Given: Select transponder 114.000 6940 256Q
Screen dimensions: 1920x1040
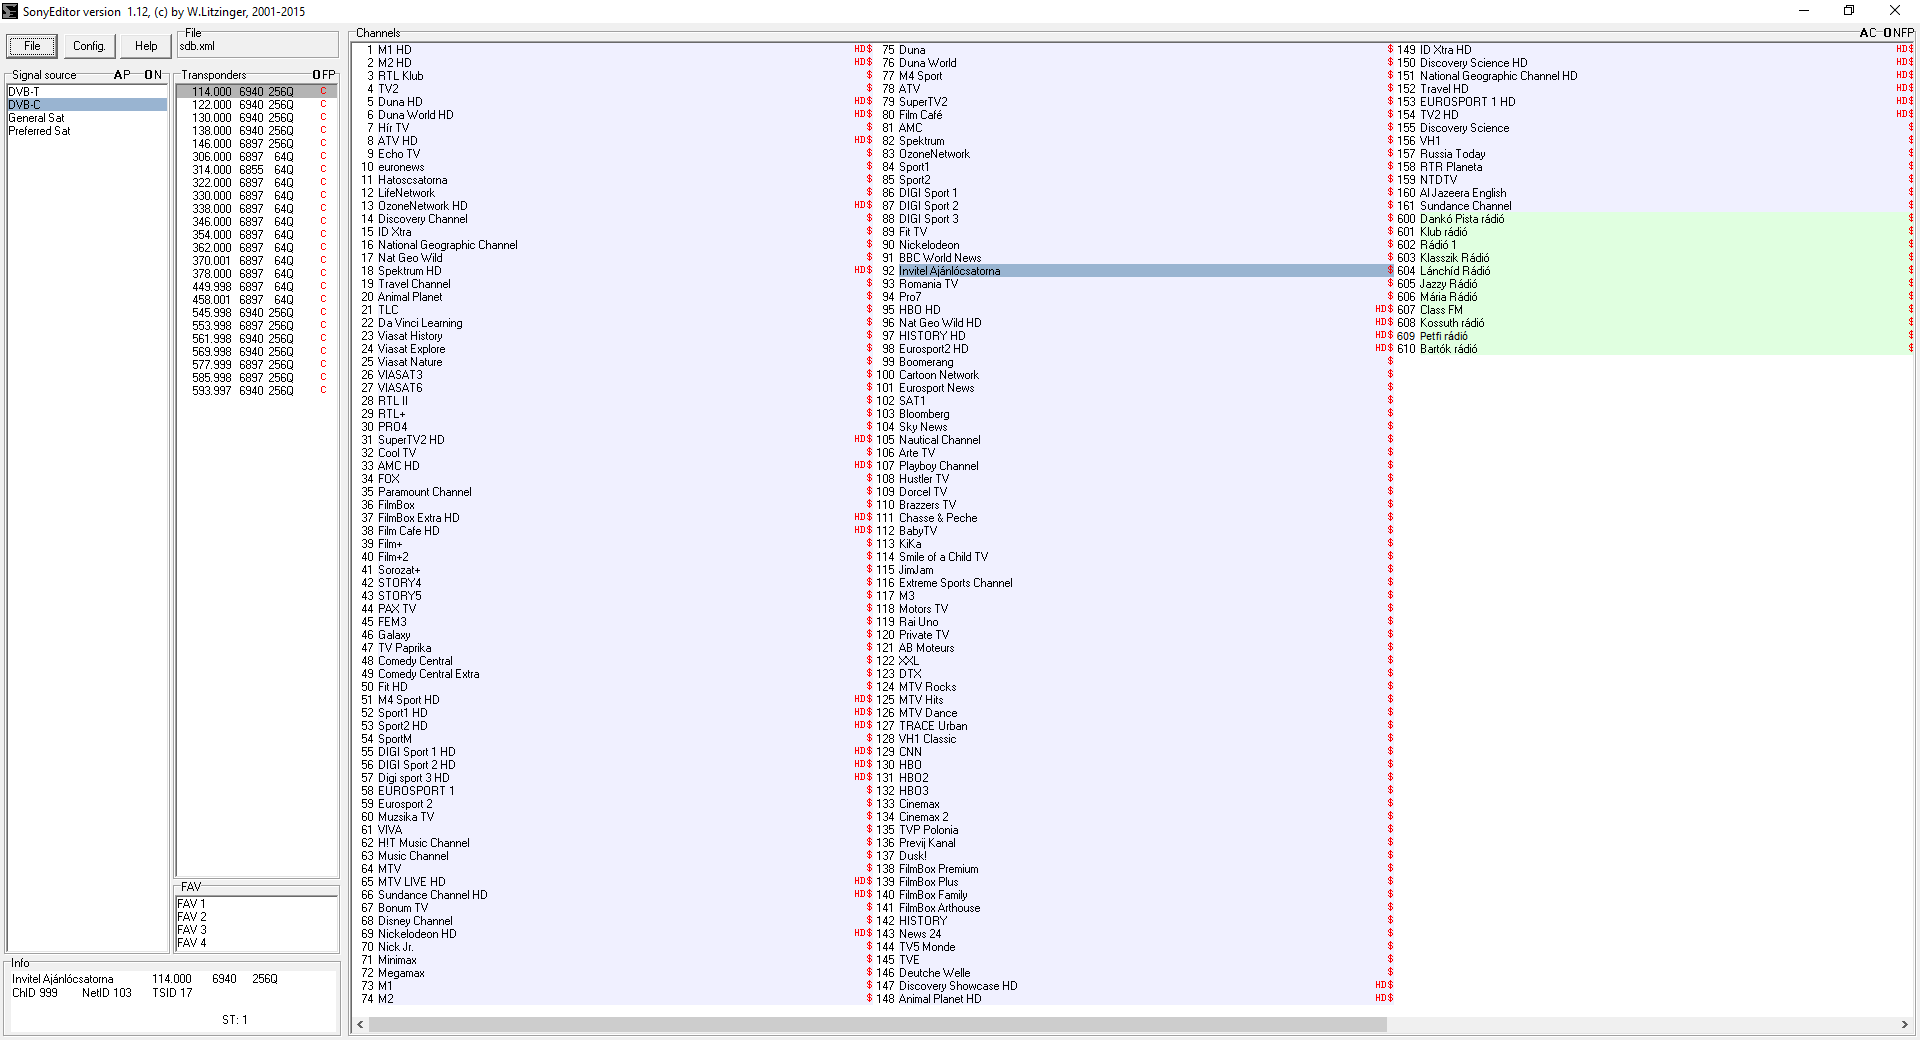Looking at the screenshot, I should point(257,92).
